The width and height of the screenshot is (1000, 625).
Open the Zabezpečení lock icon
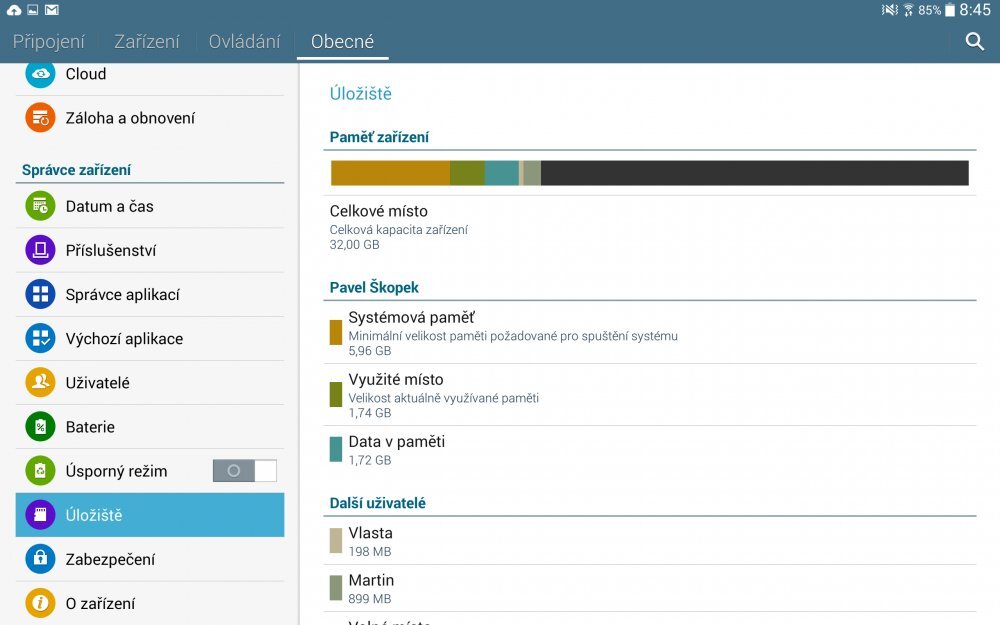pyautogui.click(x=40, y=559)
